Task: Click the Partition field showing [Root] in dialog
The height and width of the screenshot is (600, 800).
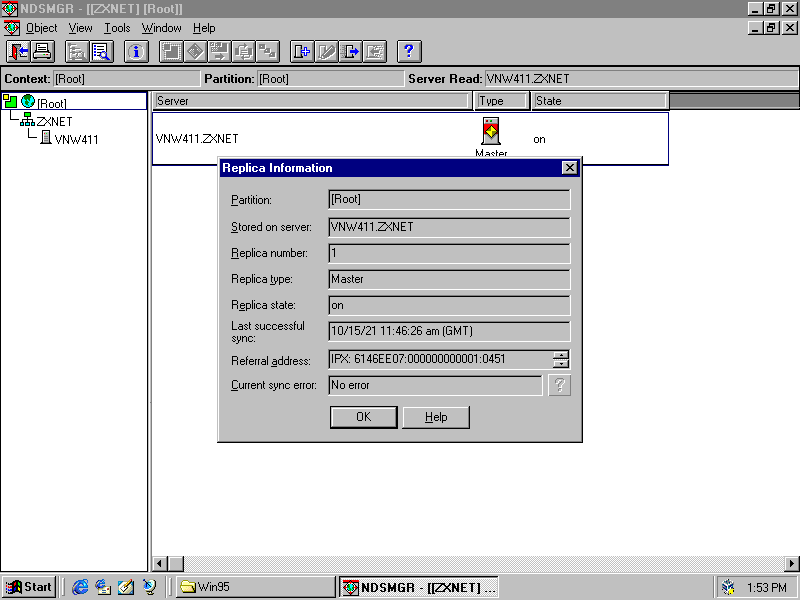Action: point(449,199)
